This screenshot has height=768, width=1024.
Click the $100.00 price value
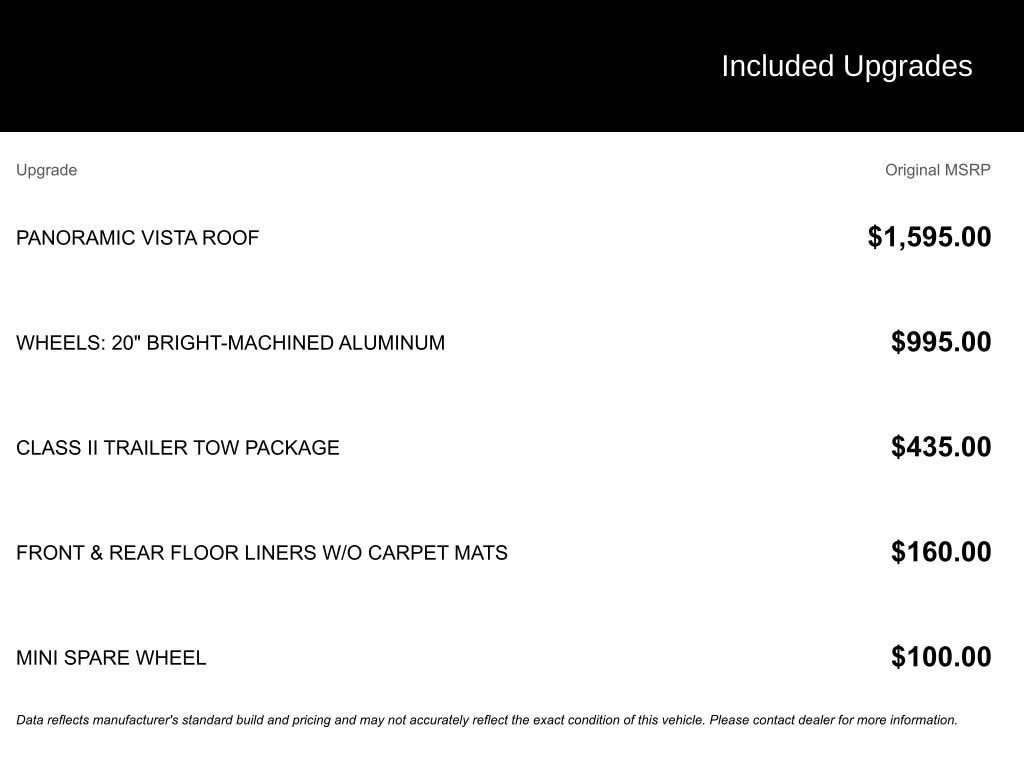coord(941,657)
